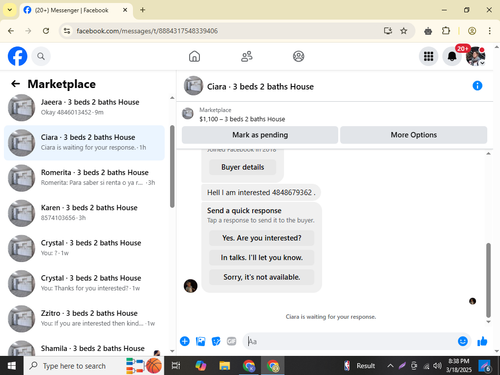Open File Explorer from taskbar
This screenshot has width=500, height=375.
coord(225,366)
